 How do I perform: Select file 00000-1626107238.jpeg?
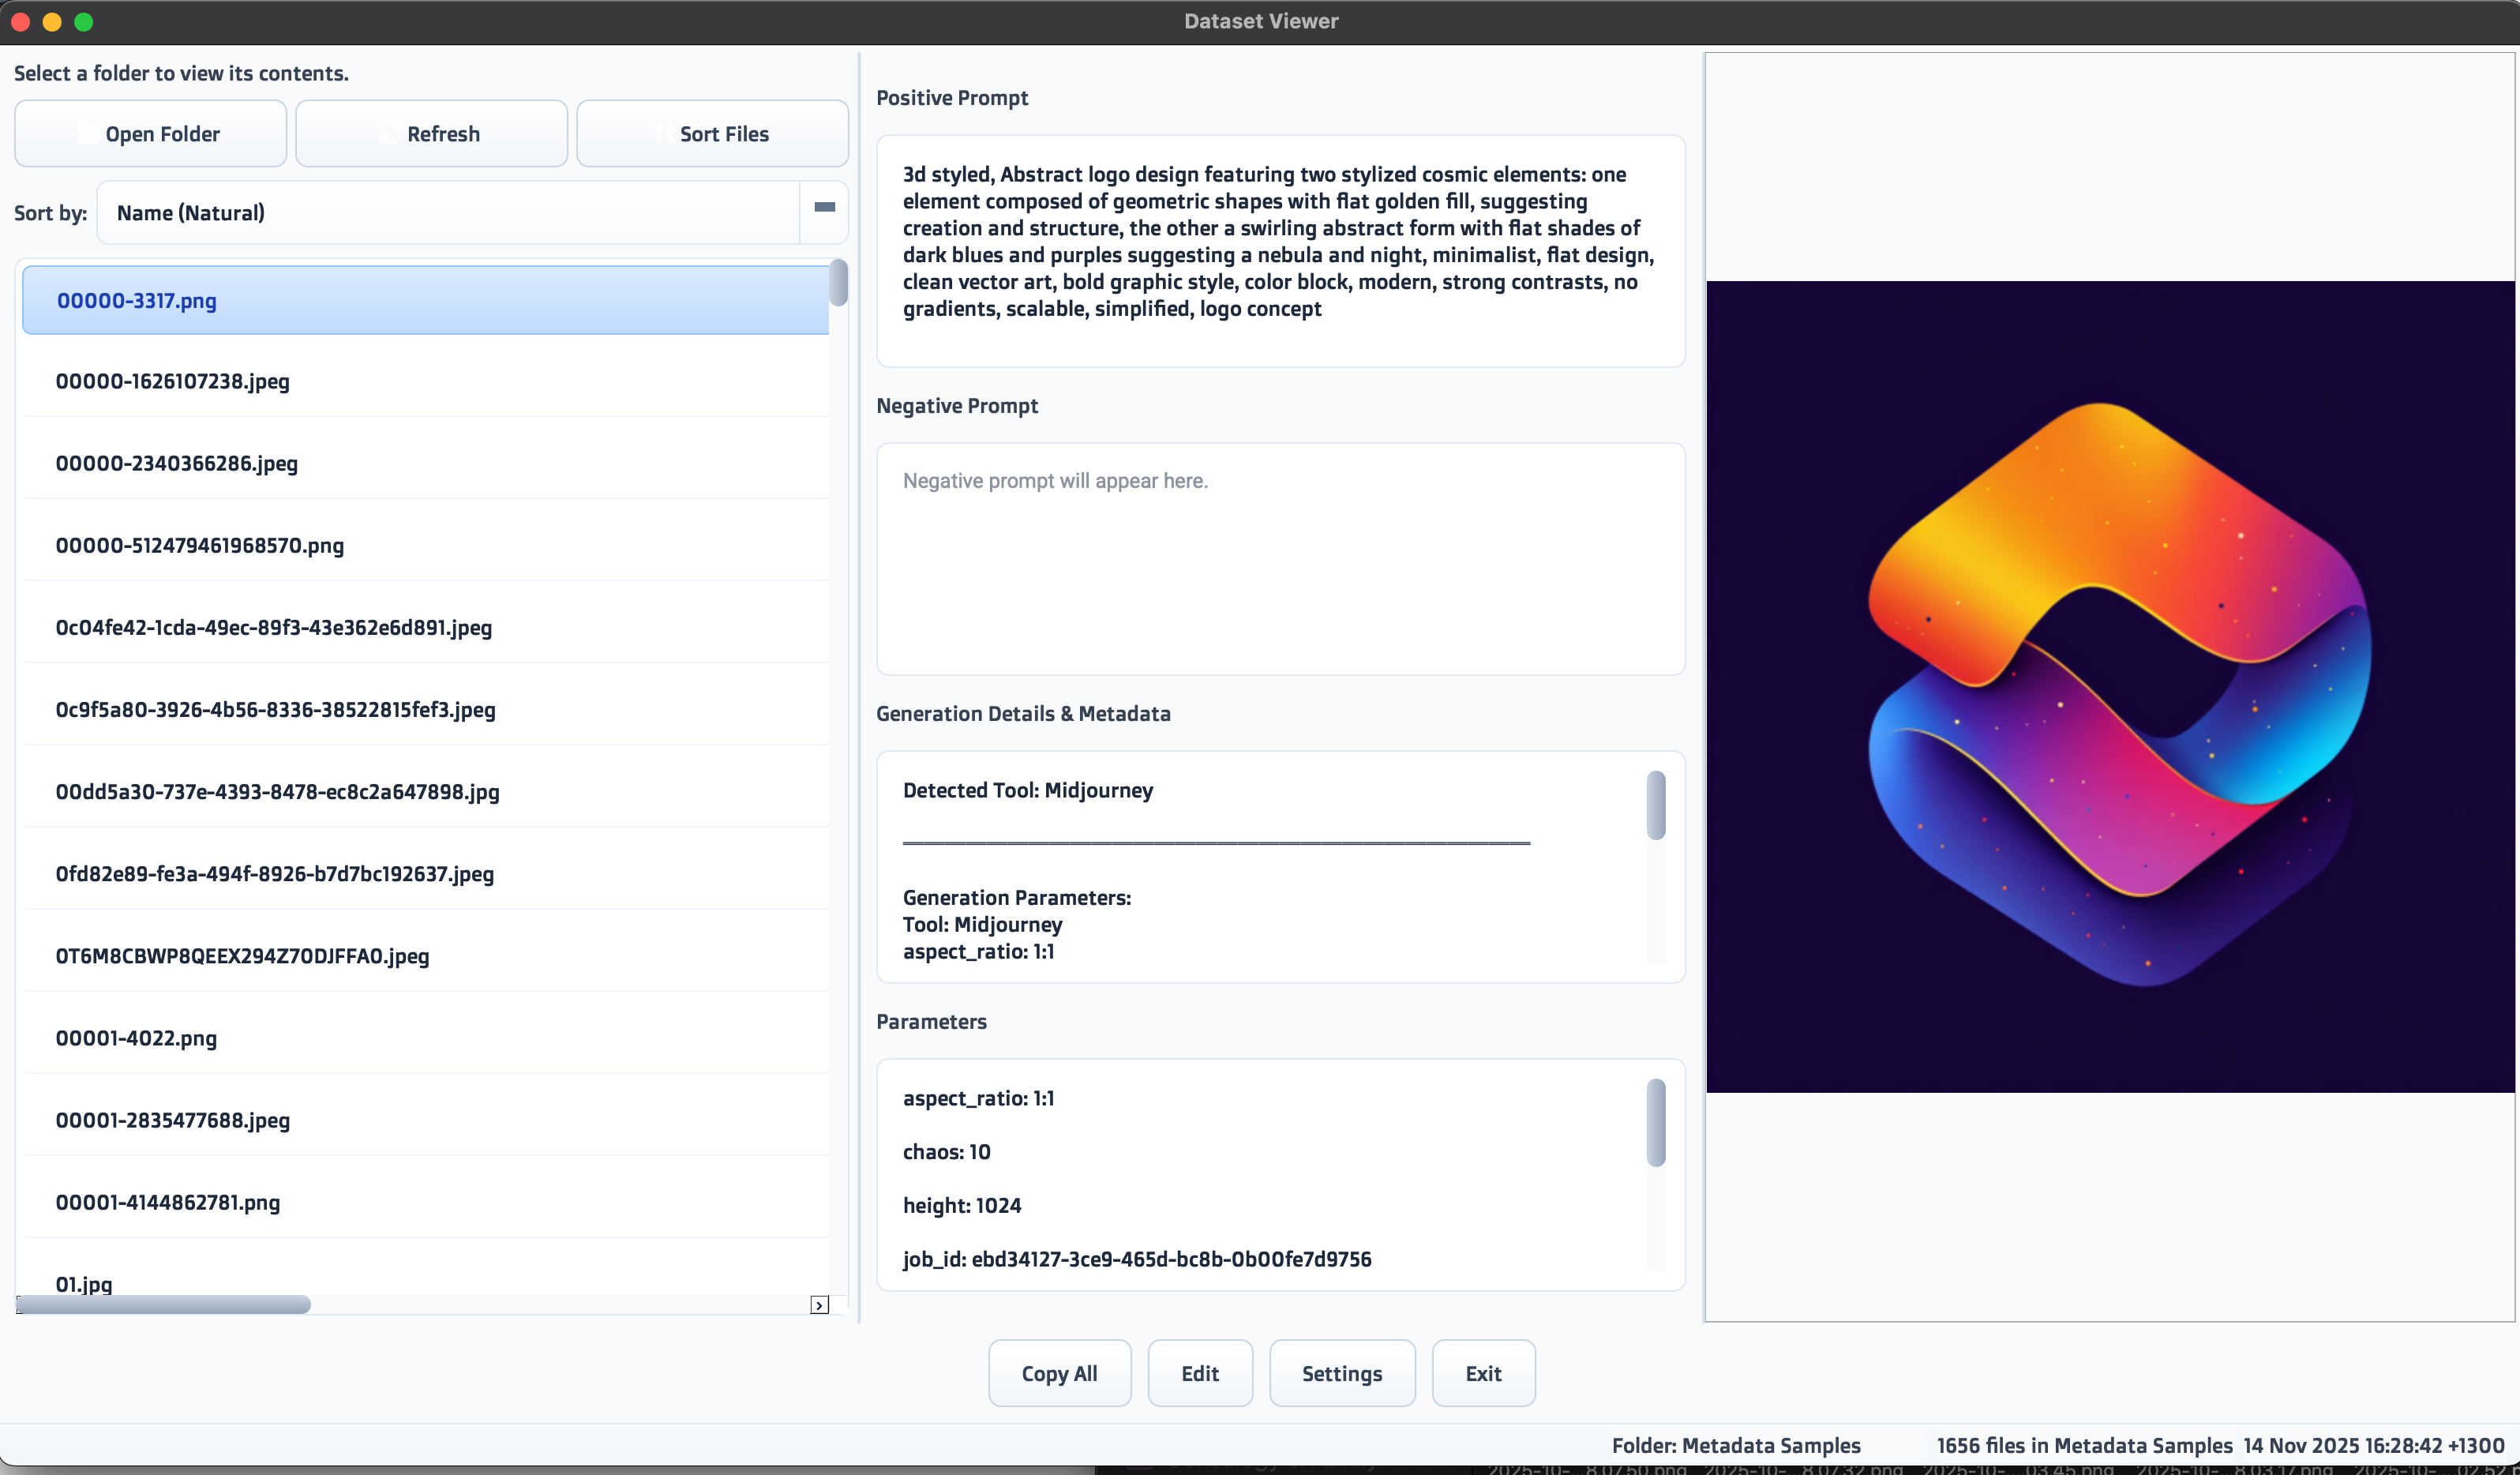tap(172, 381)
